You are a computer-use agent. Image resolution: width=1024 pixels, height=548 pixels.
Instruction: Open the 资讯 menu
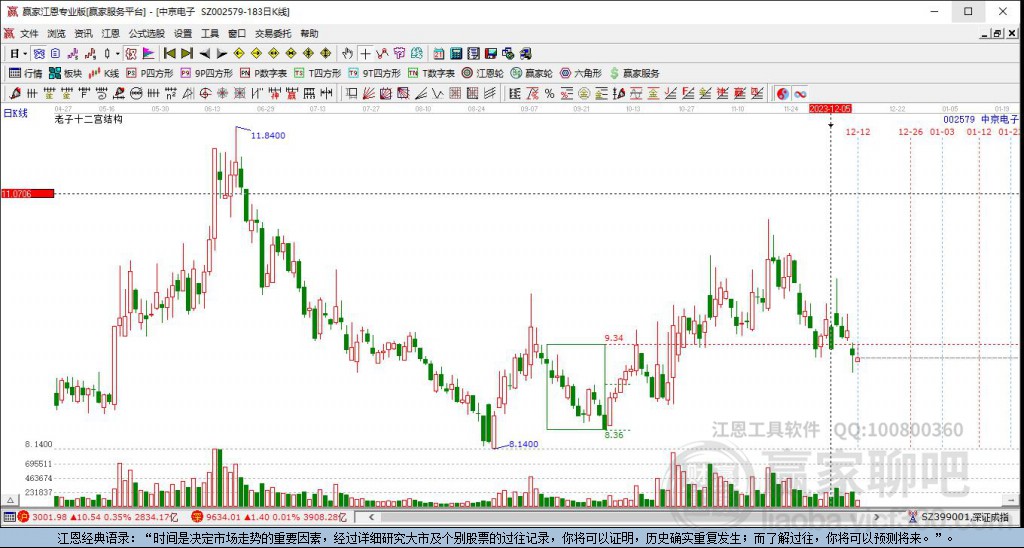click(84, 33)
